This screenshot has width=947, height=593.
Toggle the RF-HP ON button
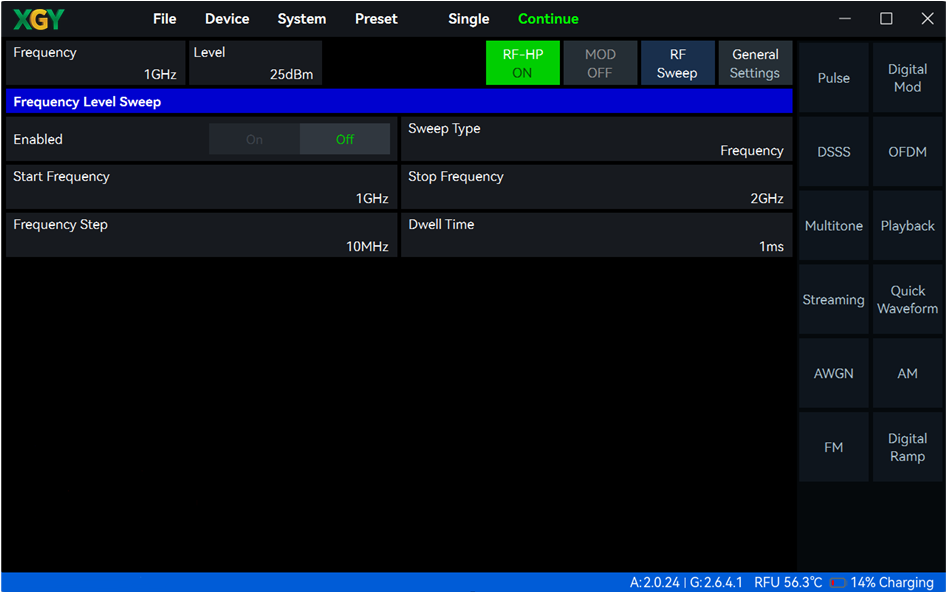click(x=523, y=63)
